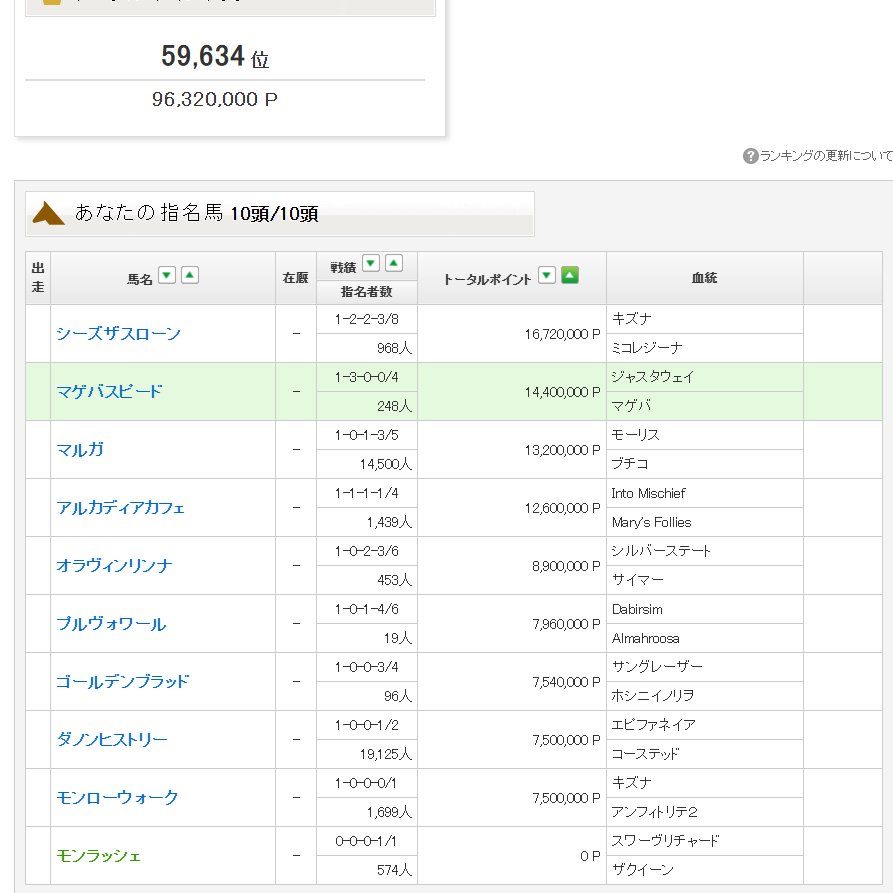Click record 1-2-2-3/8
This screenshot has width=893, height=893.
[367, 319]
